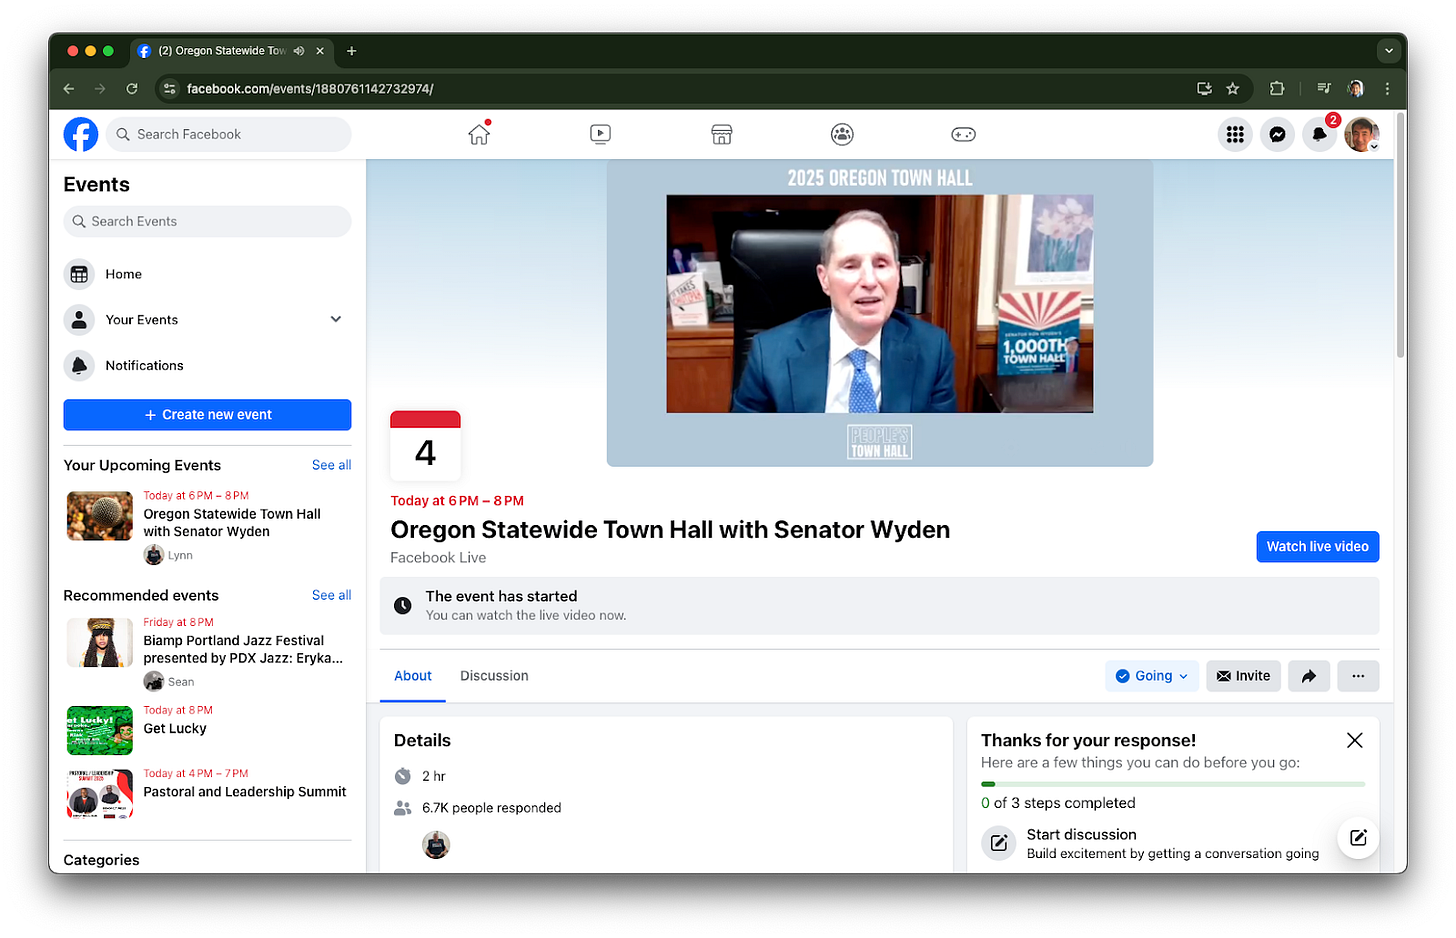
Task: Open Biamp Portland Jazz Festival event
Action: click(x=207, y=653)
